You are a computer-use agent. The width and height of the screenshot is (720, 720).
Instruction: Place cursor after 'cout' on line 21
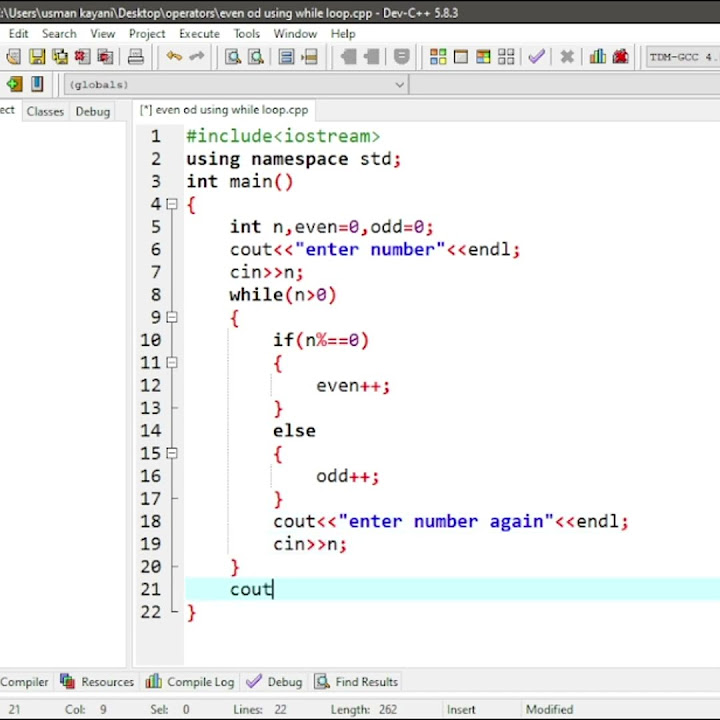[273, 590]
